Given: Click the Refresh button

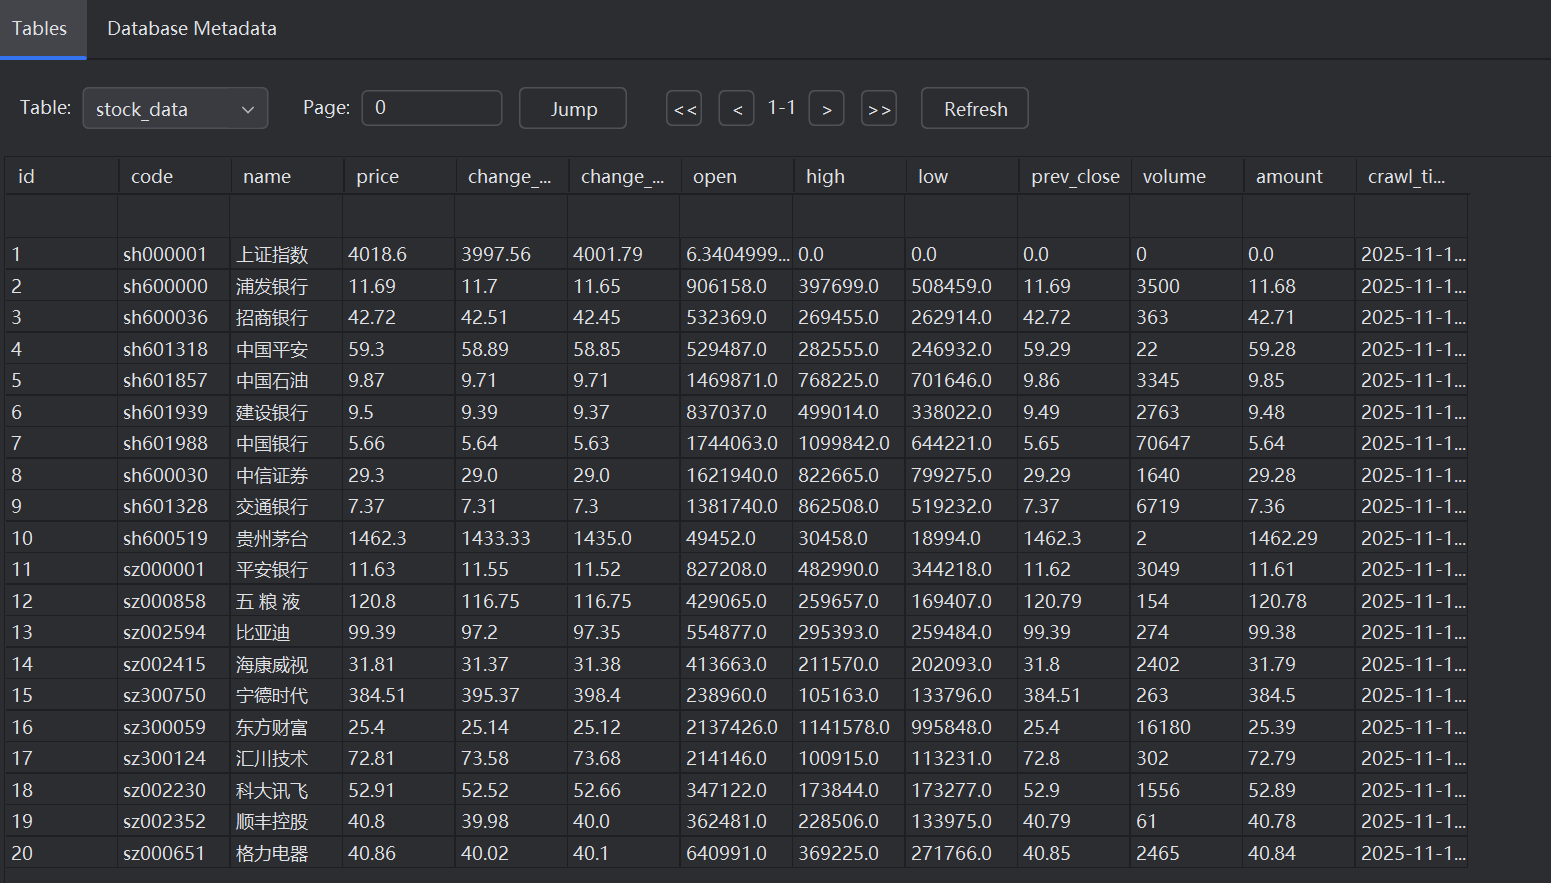Looking at the screenshot, I should click(975, 109).
